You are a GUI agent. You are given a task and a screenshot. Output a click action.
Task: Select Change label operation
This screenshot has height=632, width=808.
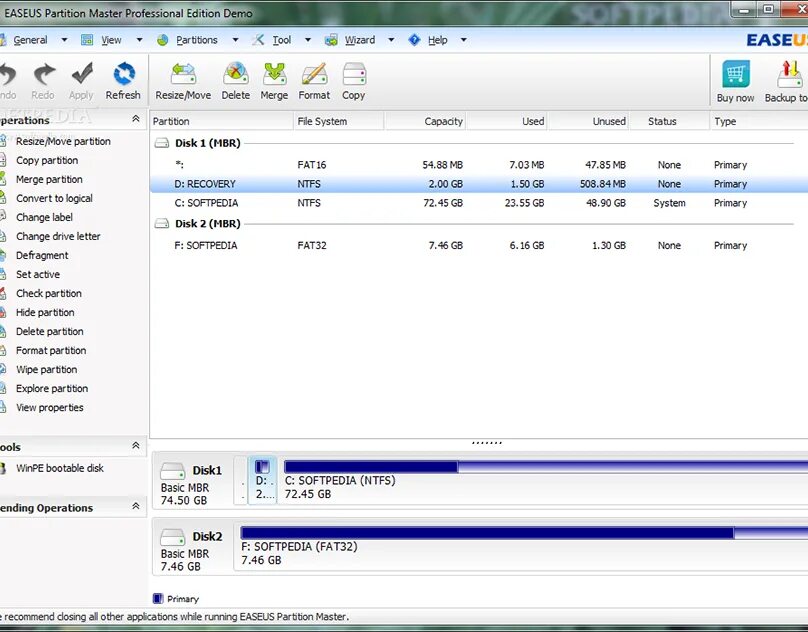(44, 218)
